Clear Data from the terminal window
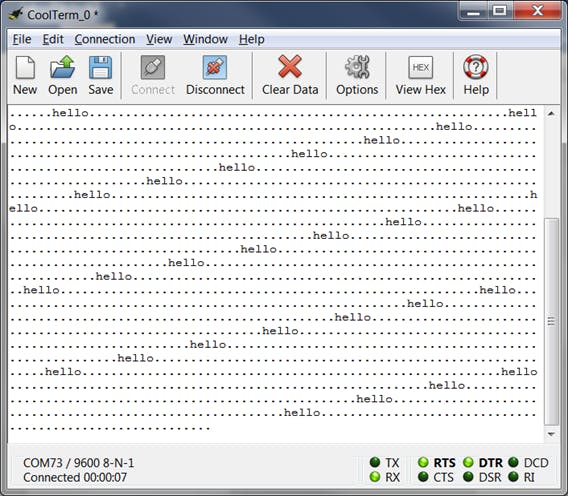The width and height of the screenshot is (568, 496). click(x=290, y=76)
